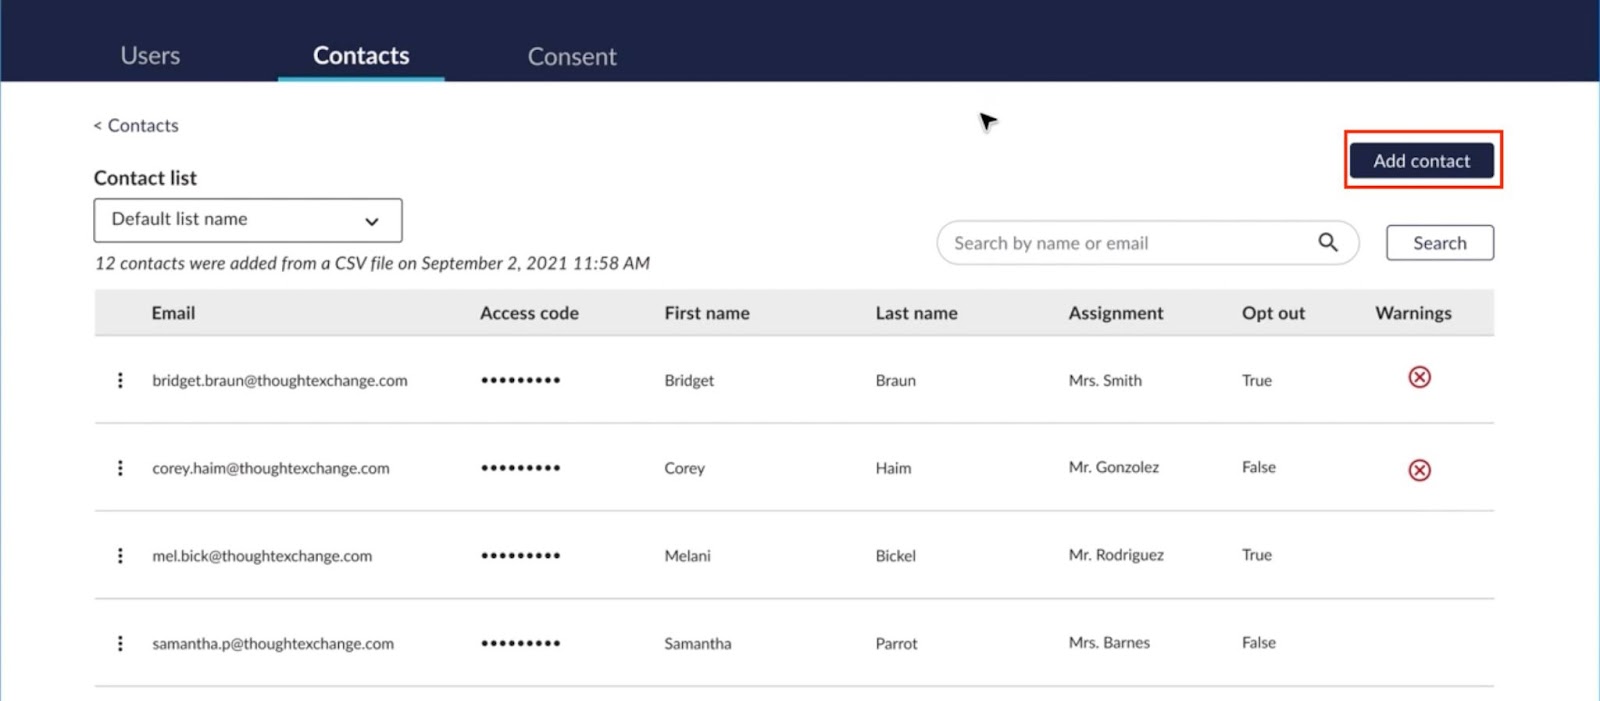Open kebab menu for mel.bick contact
Viewport: 1600px width, 701px height.
120,556
